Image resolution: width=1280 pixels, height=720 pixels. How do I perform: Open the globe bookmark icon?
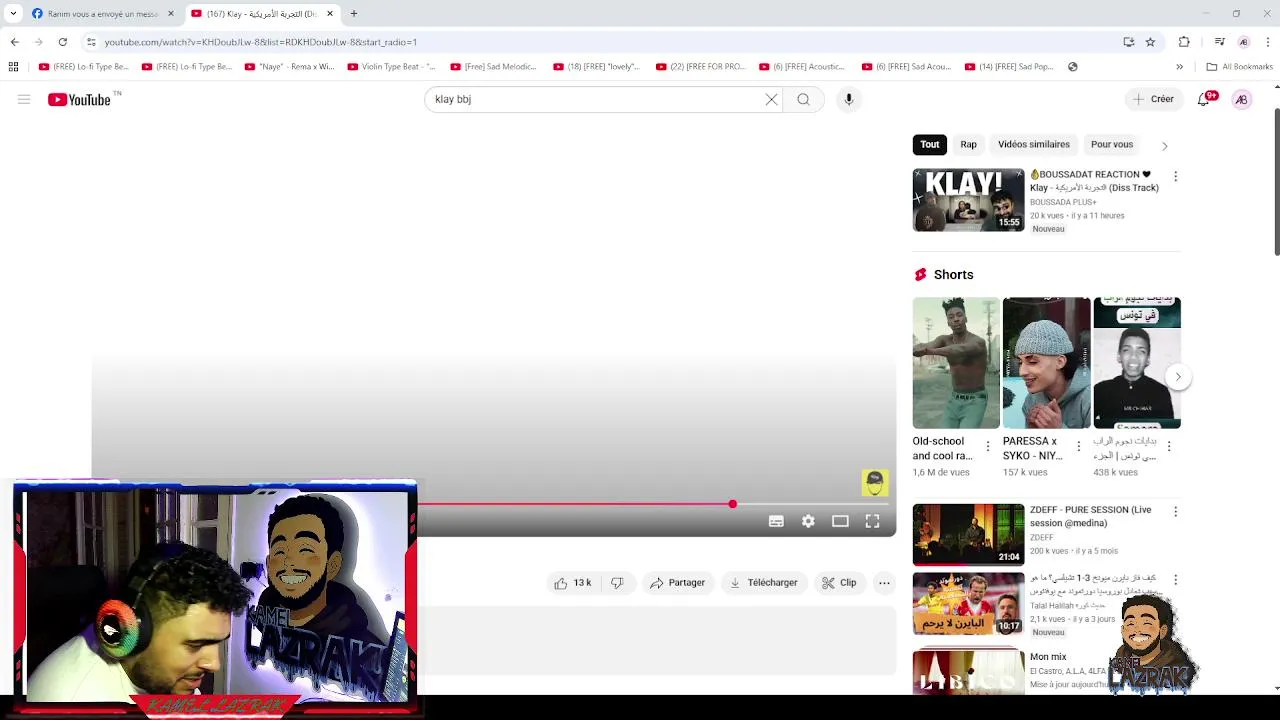click(x=1073, y=67)
